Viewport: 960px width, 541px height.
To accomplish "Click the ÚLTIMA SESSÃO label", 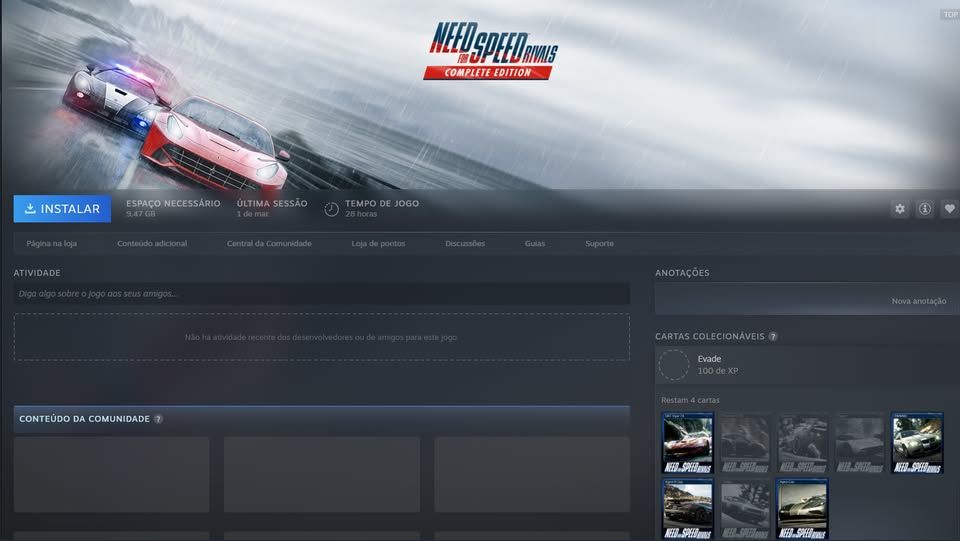I will click(272, 204).
